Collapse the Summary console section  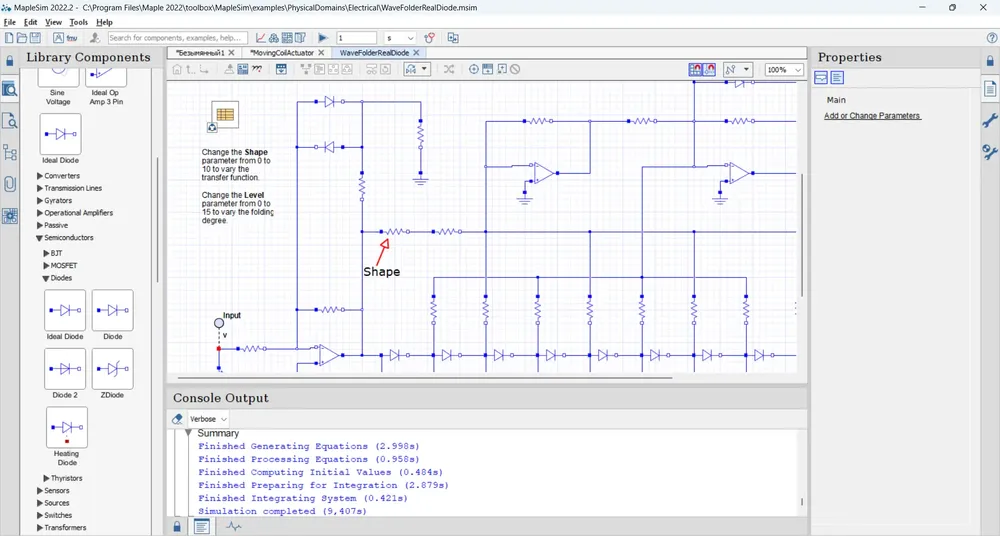coord(188,433)
